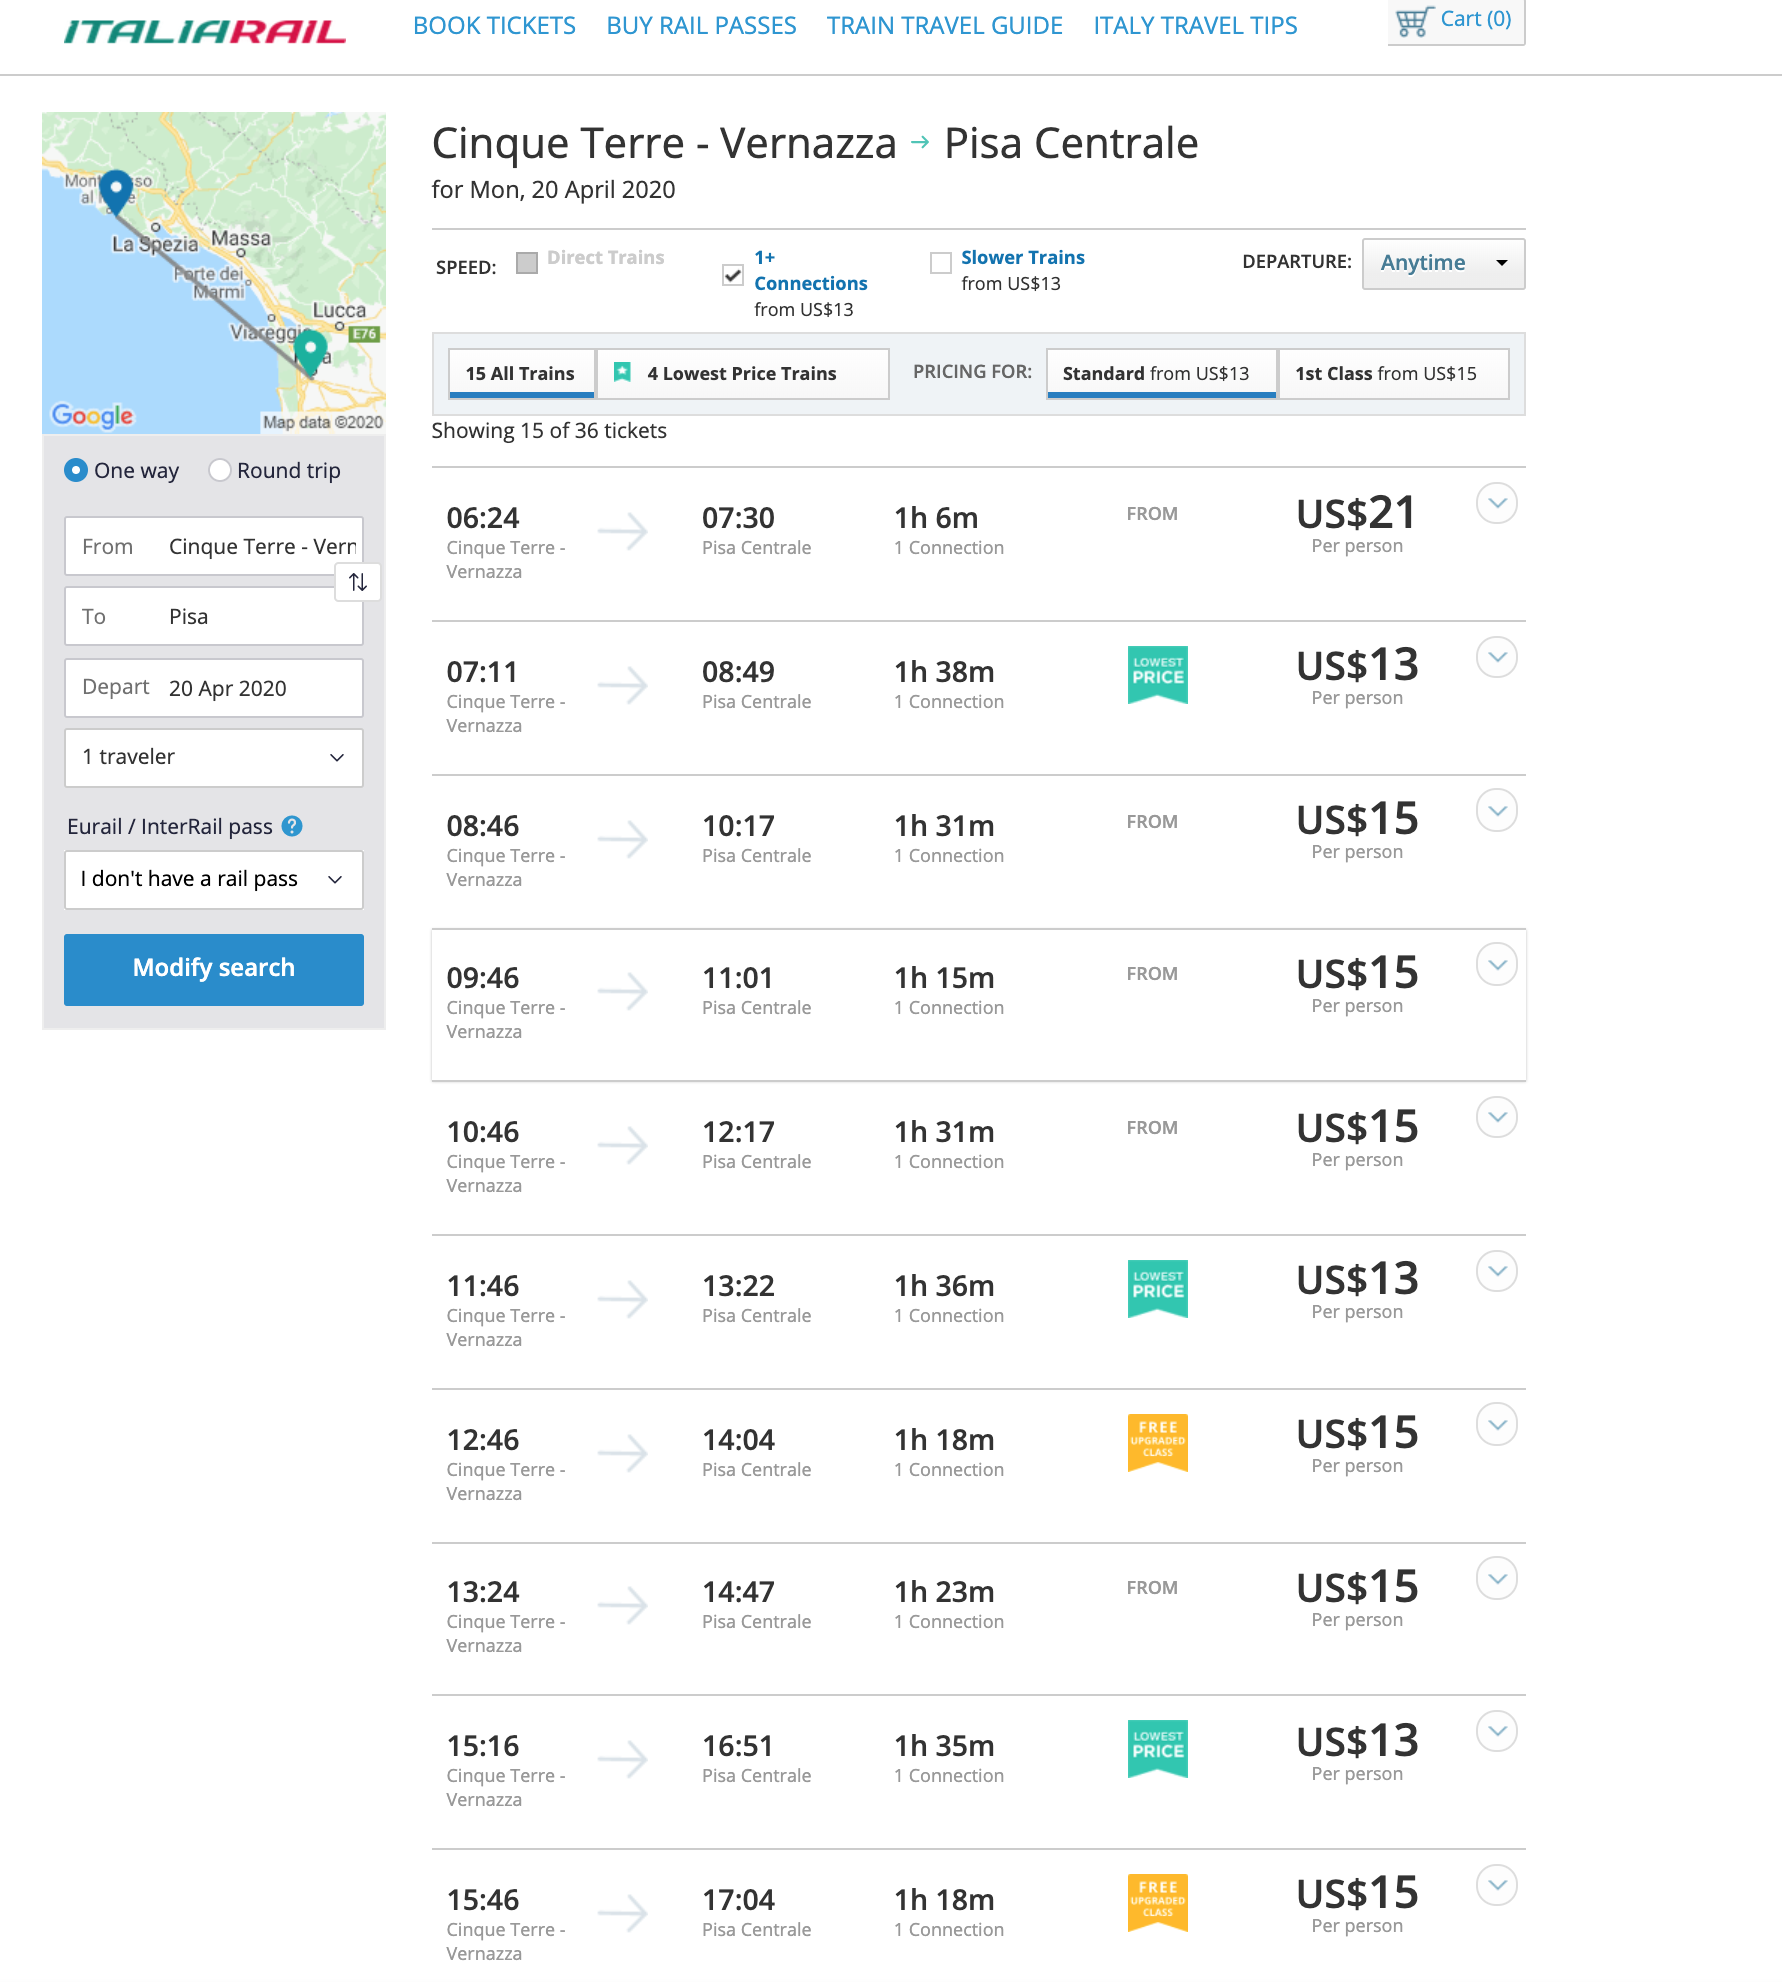Expand details for 07:11 train
Viewport: 1782px width, 1982px height.
1497,657
